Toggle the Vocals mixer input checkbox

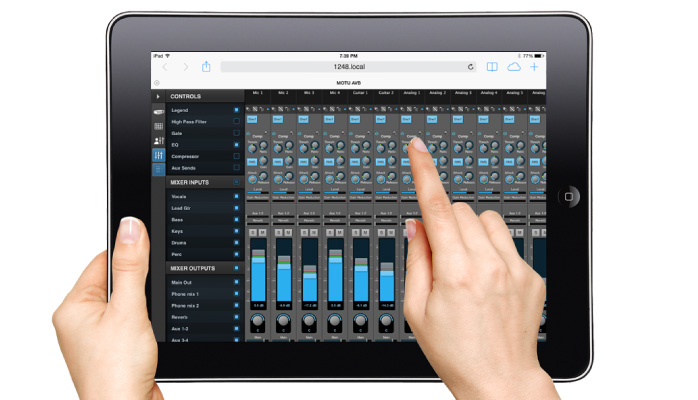point(236,196)
